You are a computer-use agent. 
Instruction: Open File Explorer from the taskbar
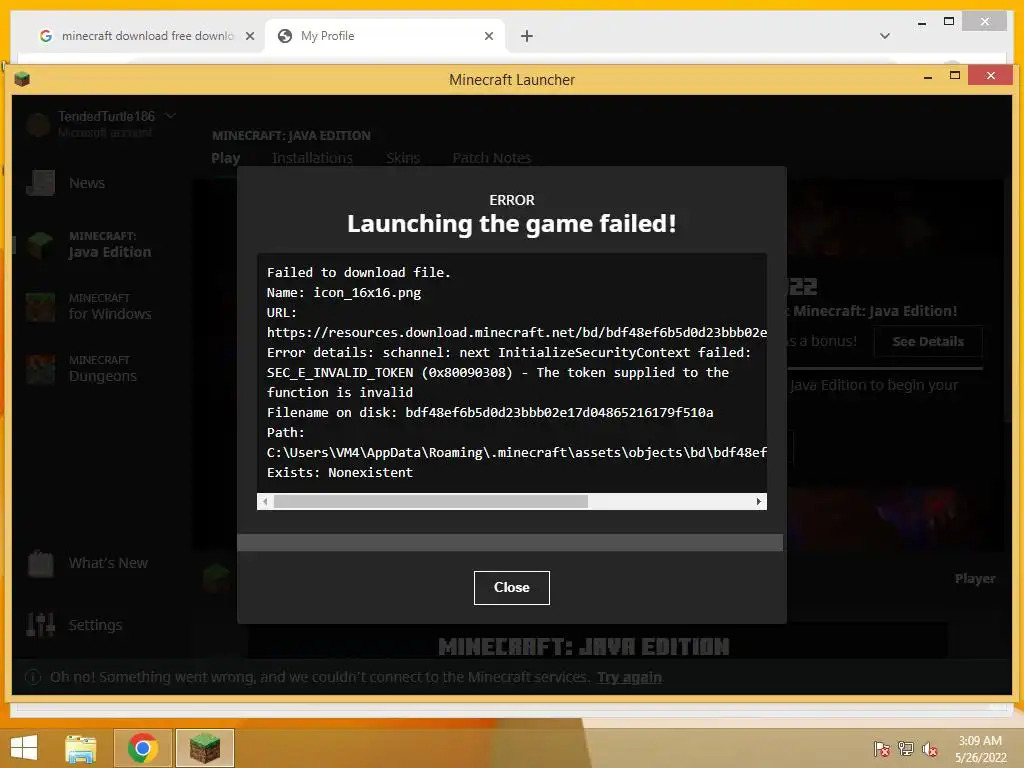[x=81, y=748]
